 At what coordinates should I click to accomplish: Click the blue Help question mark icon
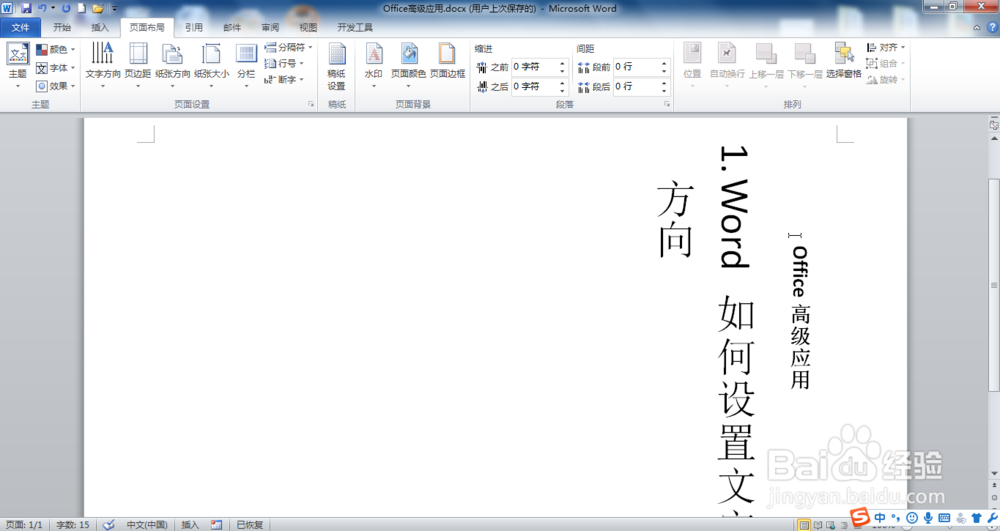click(992, 27)
